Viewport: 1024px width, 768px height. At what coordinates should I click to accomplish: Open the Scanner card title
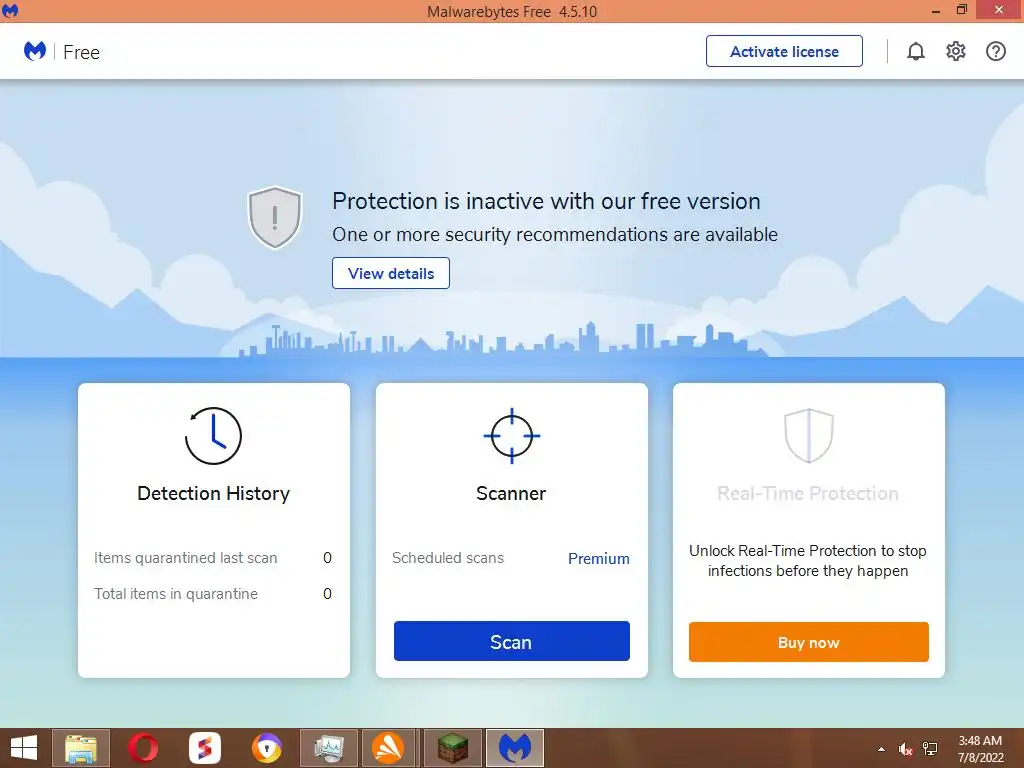(x=511, y=493)
